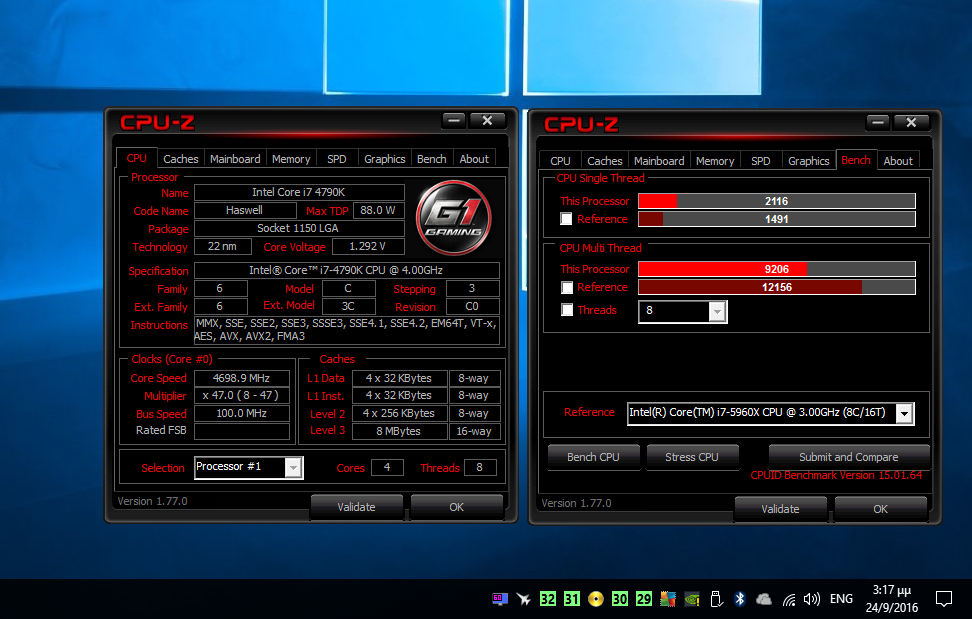The image size is (972, 619).
Task: Open the temperature tray icon showing 30
Action: pos(620,599)
